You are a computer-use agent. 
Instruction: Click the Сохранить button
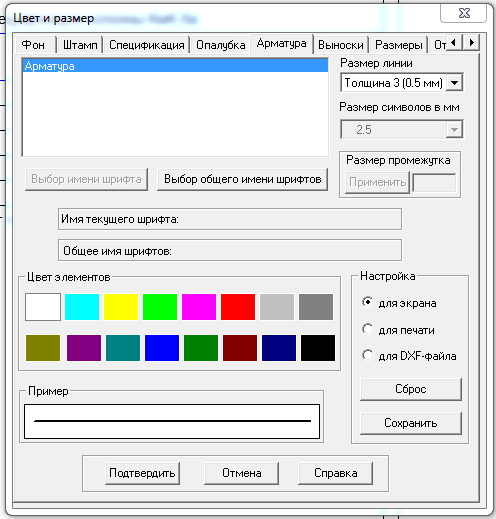411,423
